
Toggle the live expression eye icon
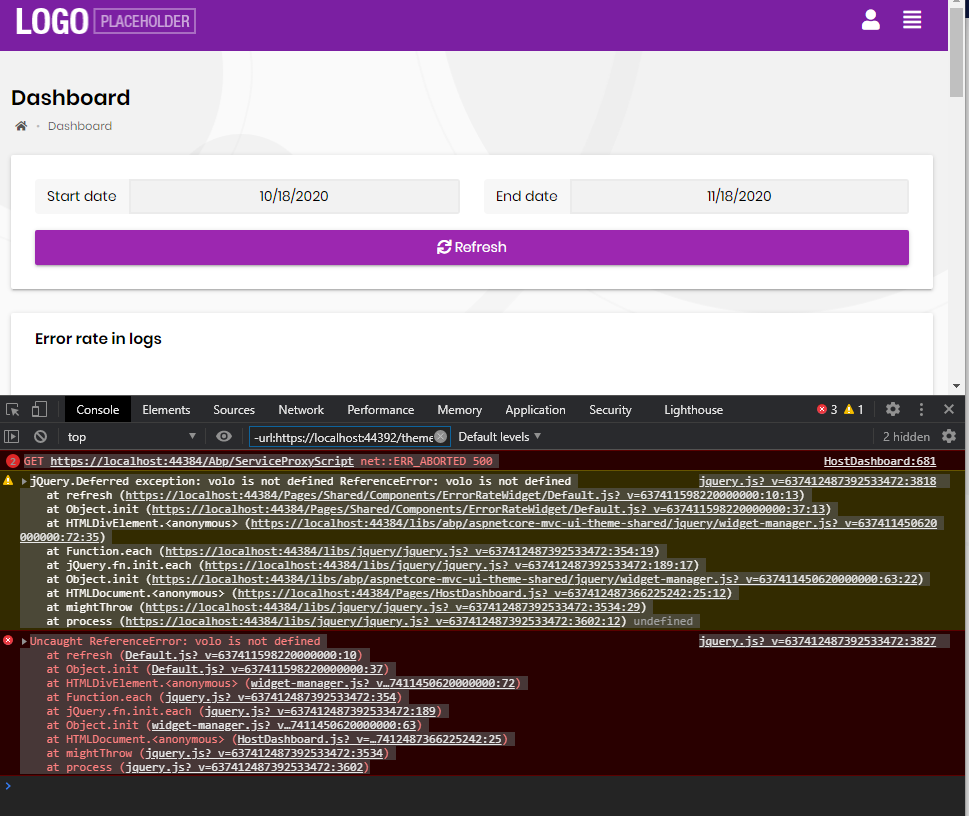(x=224, y=437)
